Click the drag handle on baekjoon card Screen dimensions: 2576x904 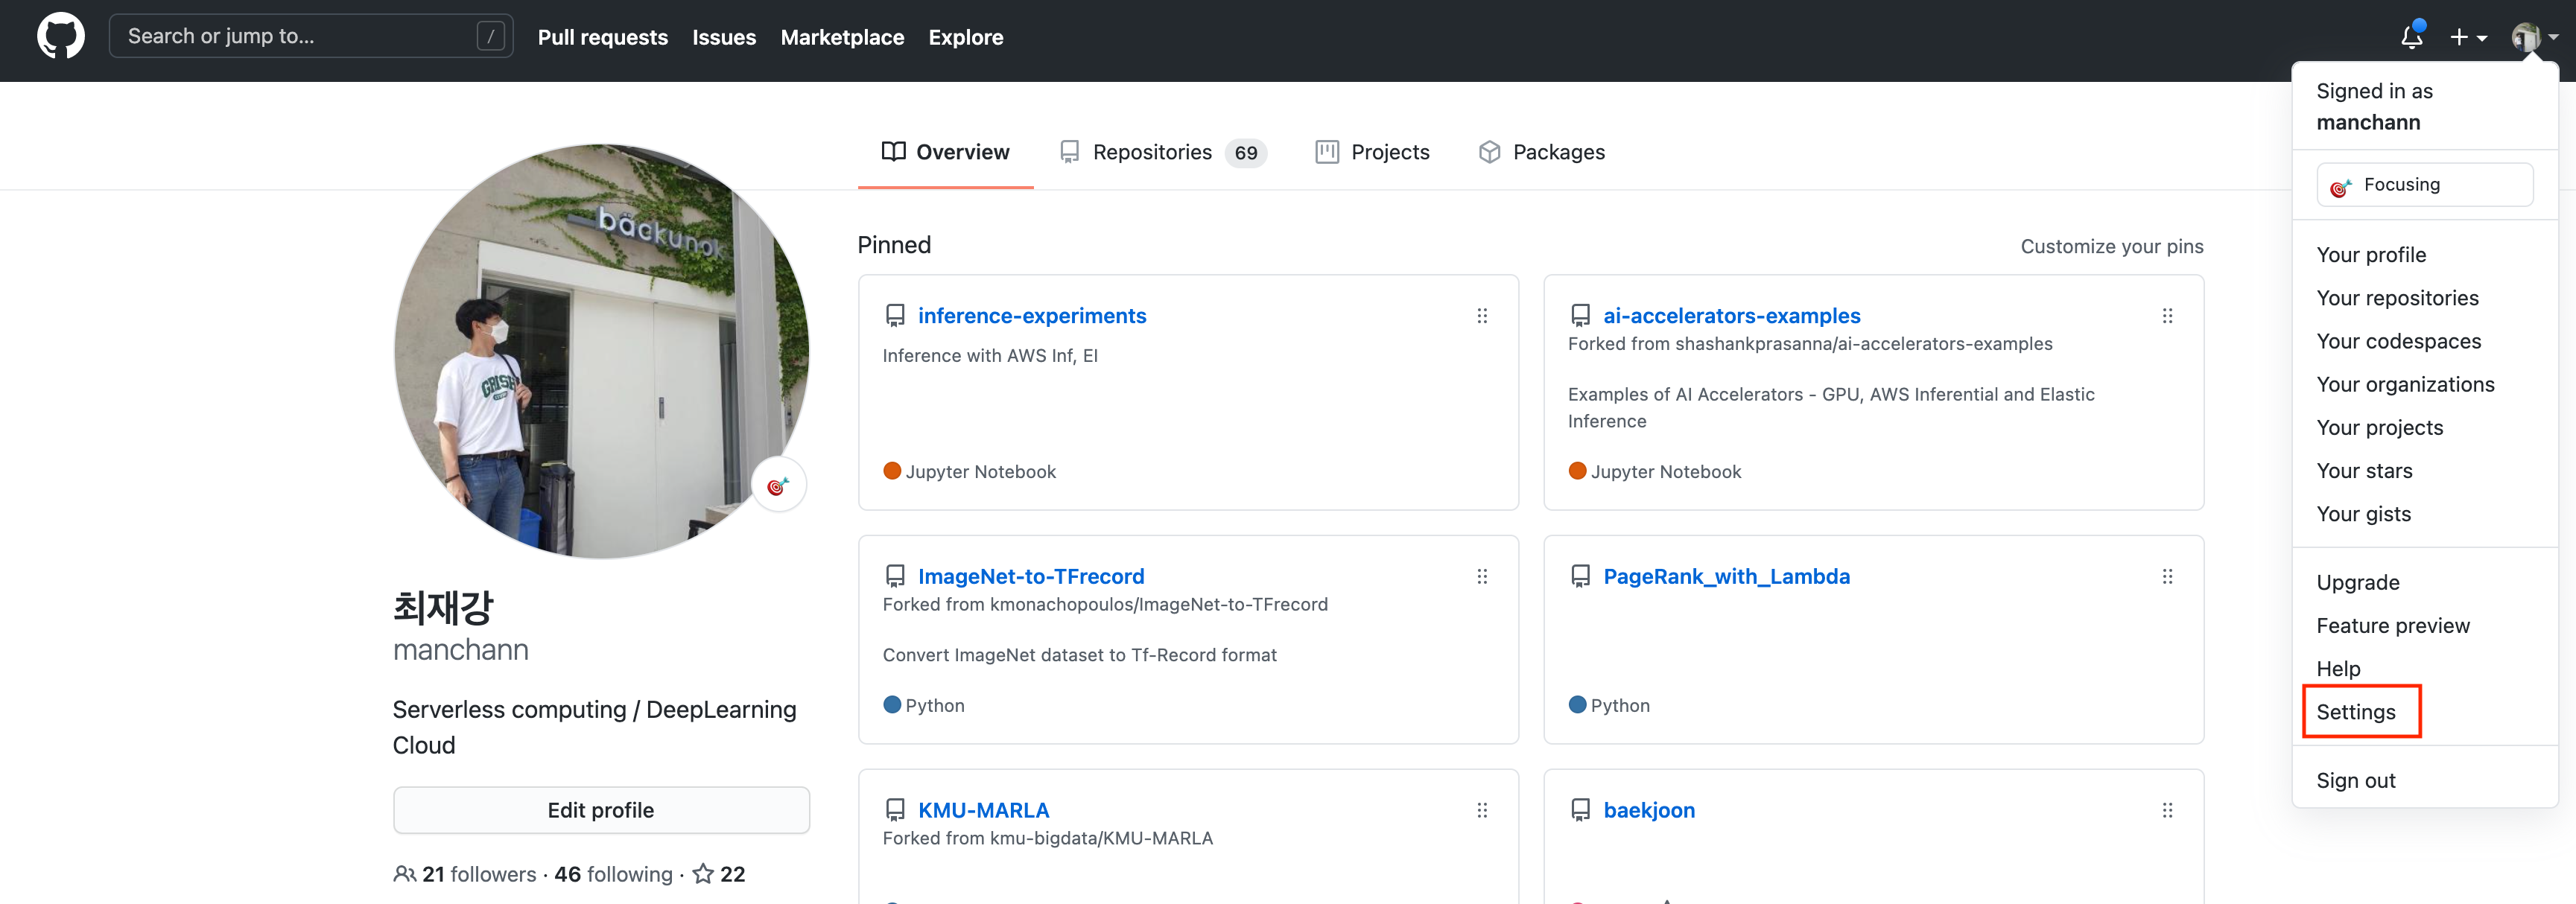(x=2167, y=810)
